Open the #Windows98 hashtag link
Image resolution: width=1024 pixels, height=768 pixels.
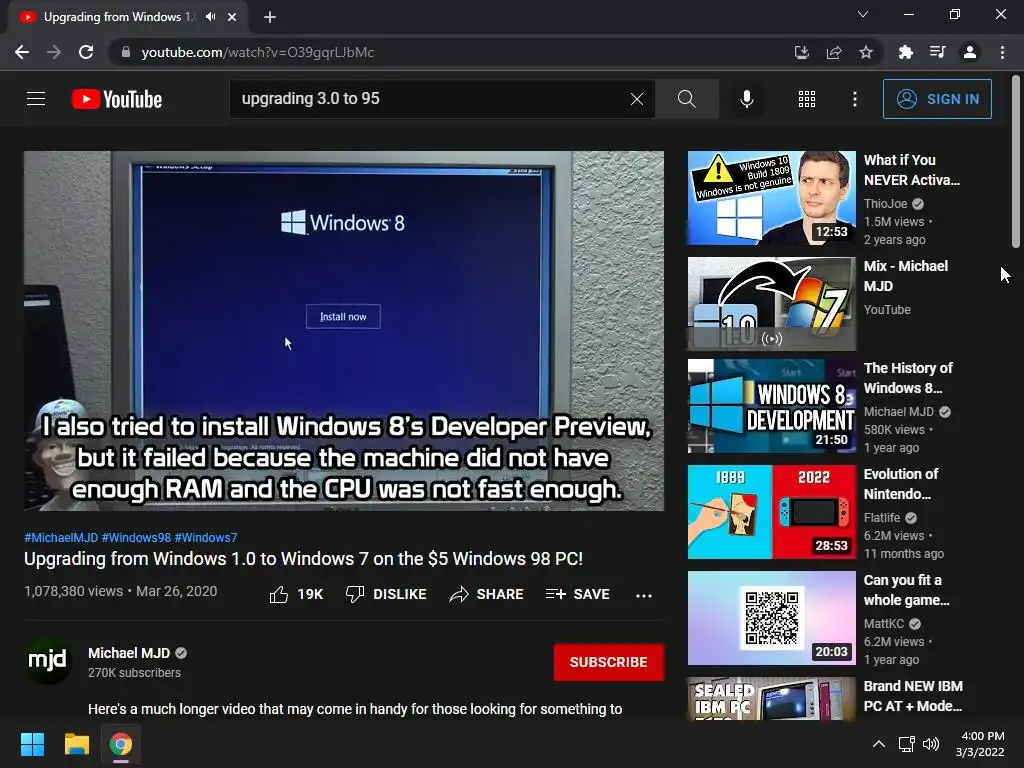(136, 537)
